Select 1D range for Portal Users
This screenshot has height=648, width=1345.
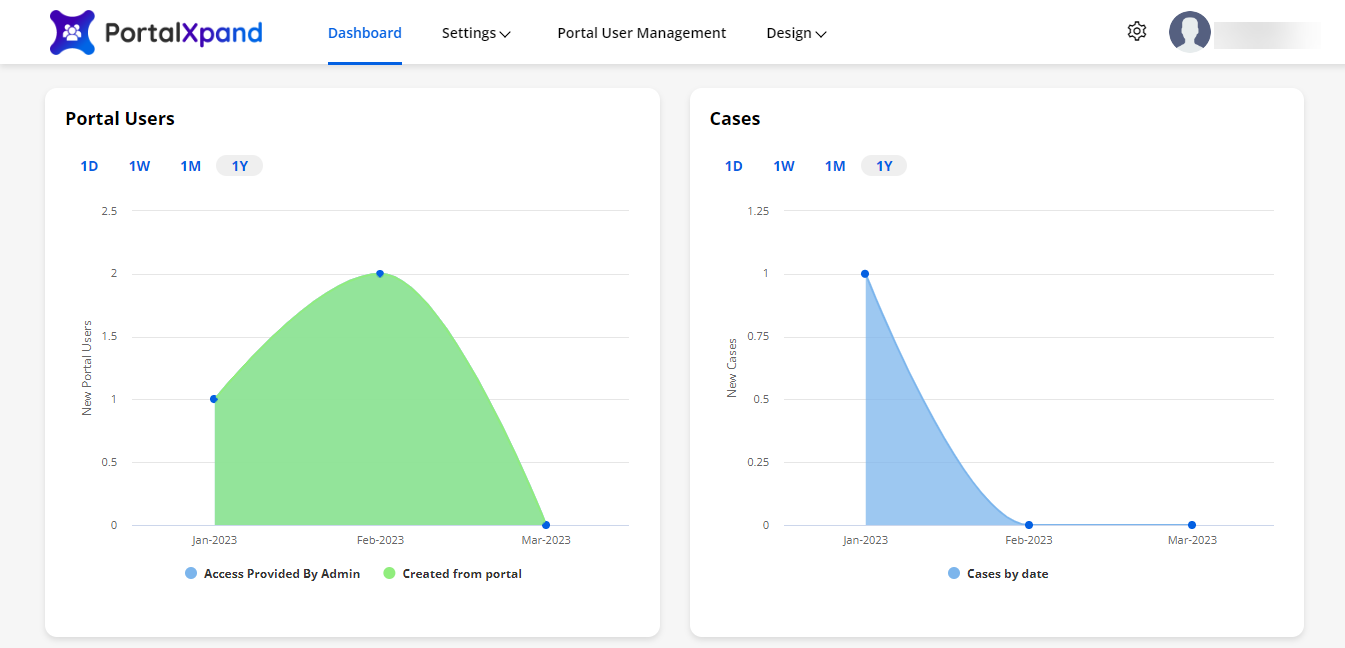coord(89,166)
